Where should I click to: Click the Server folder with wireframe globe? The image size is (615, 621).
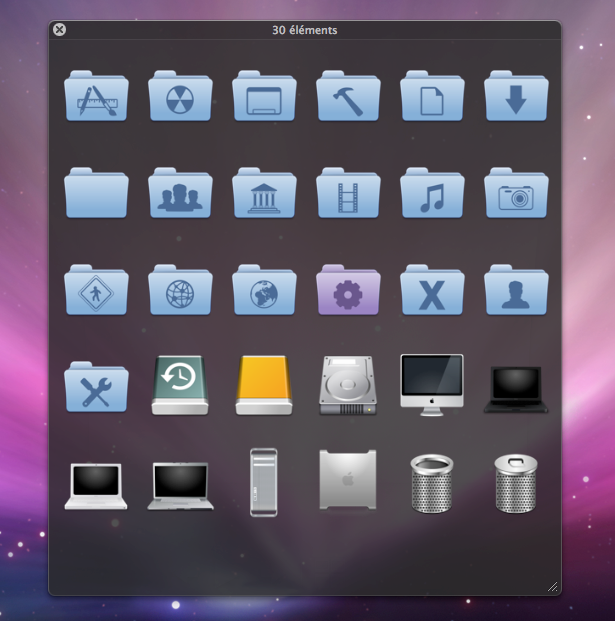click(180, 290)
